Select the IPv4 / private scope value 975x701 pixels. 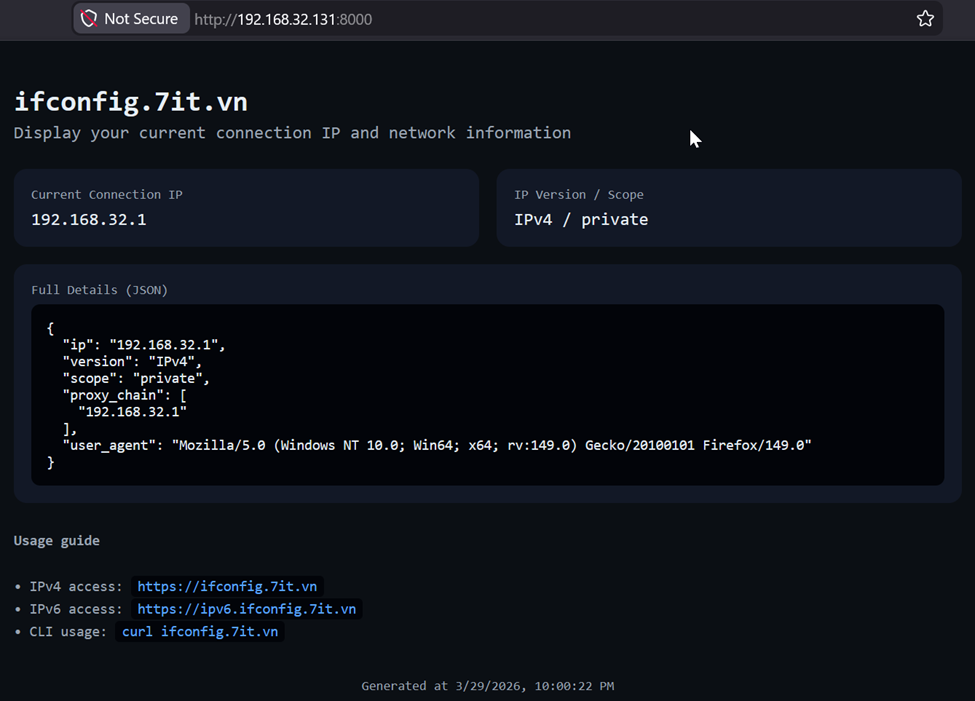click(581, 219)
